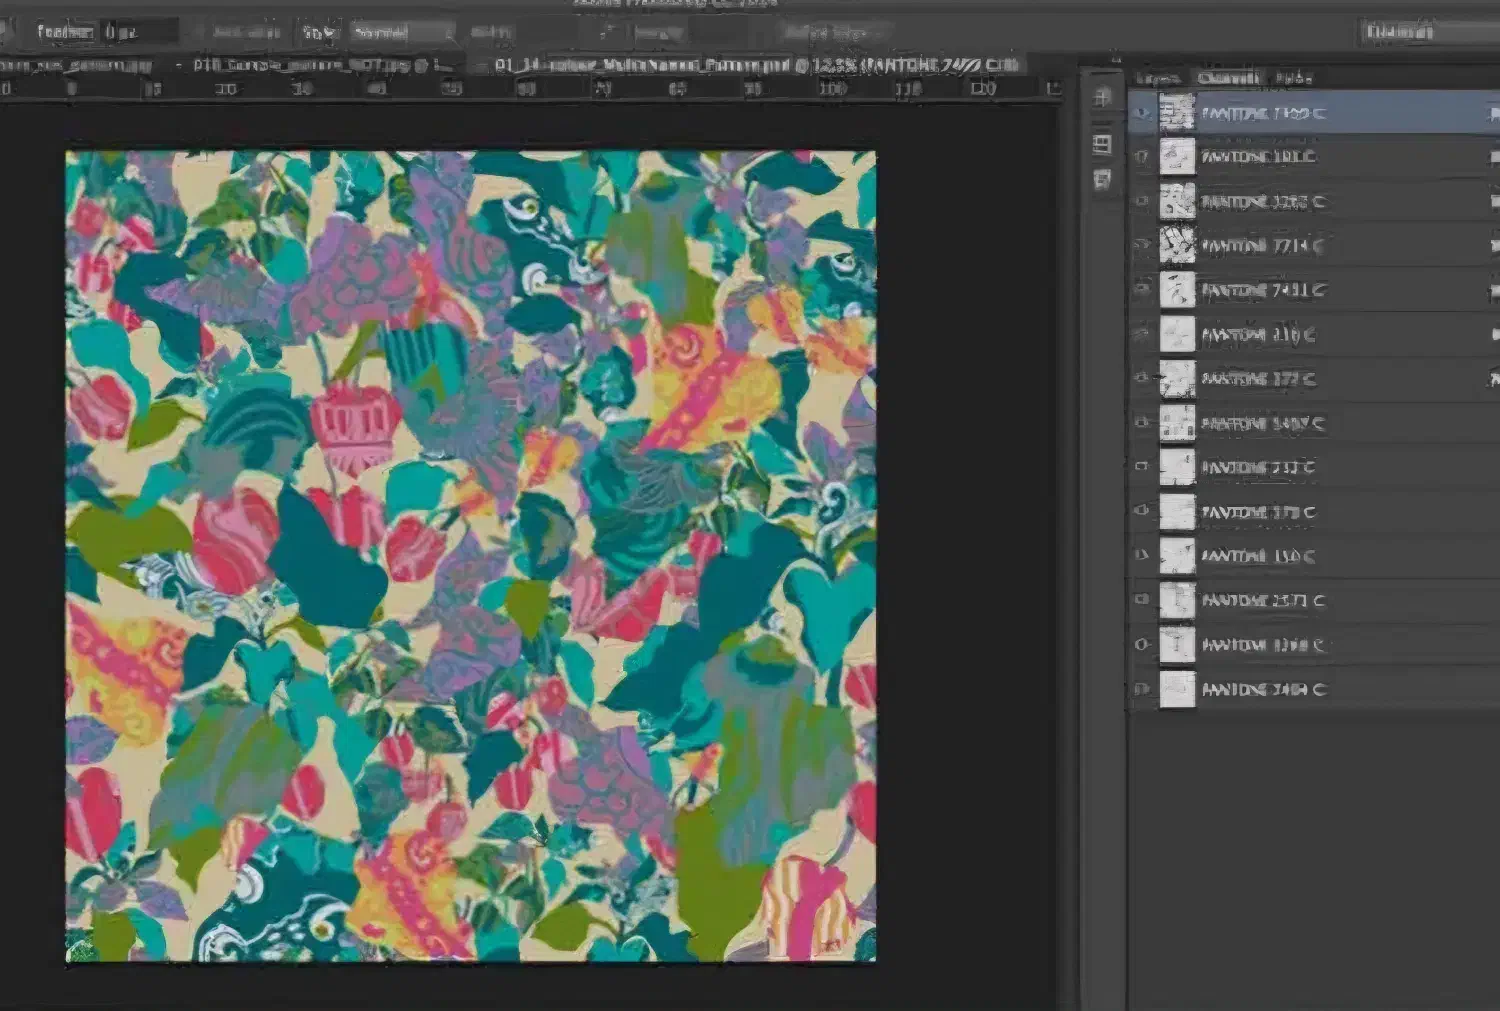Select the Channels panel tab
1500x1011 pixels.
(x=1228, y=78)
